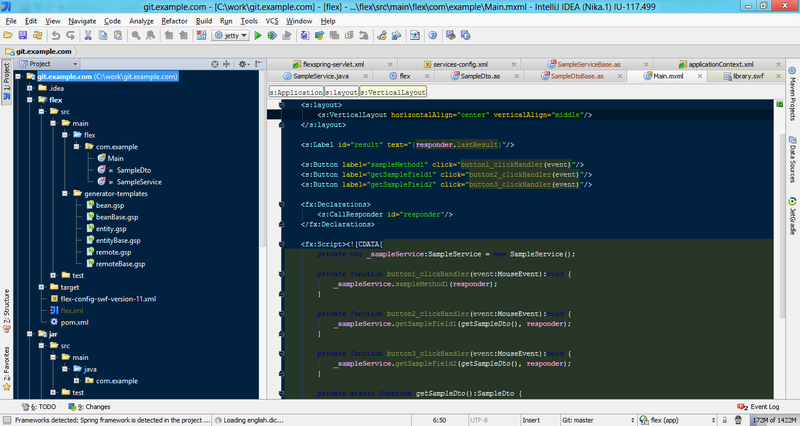Click the Back navigation arrow icon
This screenshot has height=426, width=800.
pos(169,35)
